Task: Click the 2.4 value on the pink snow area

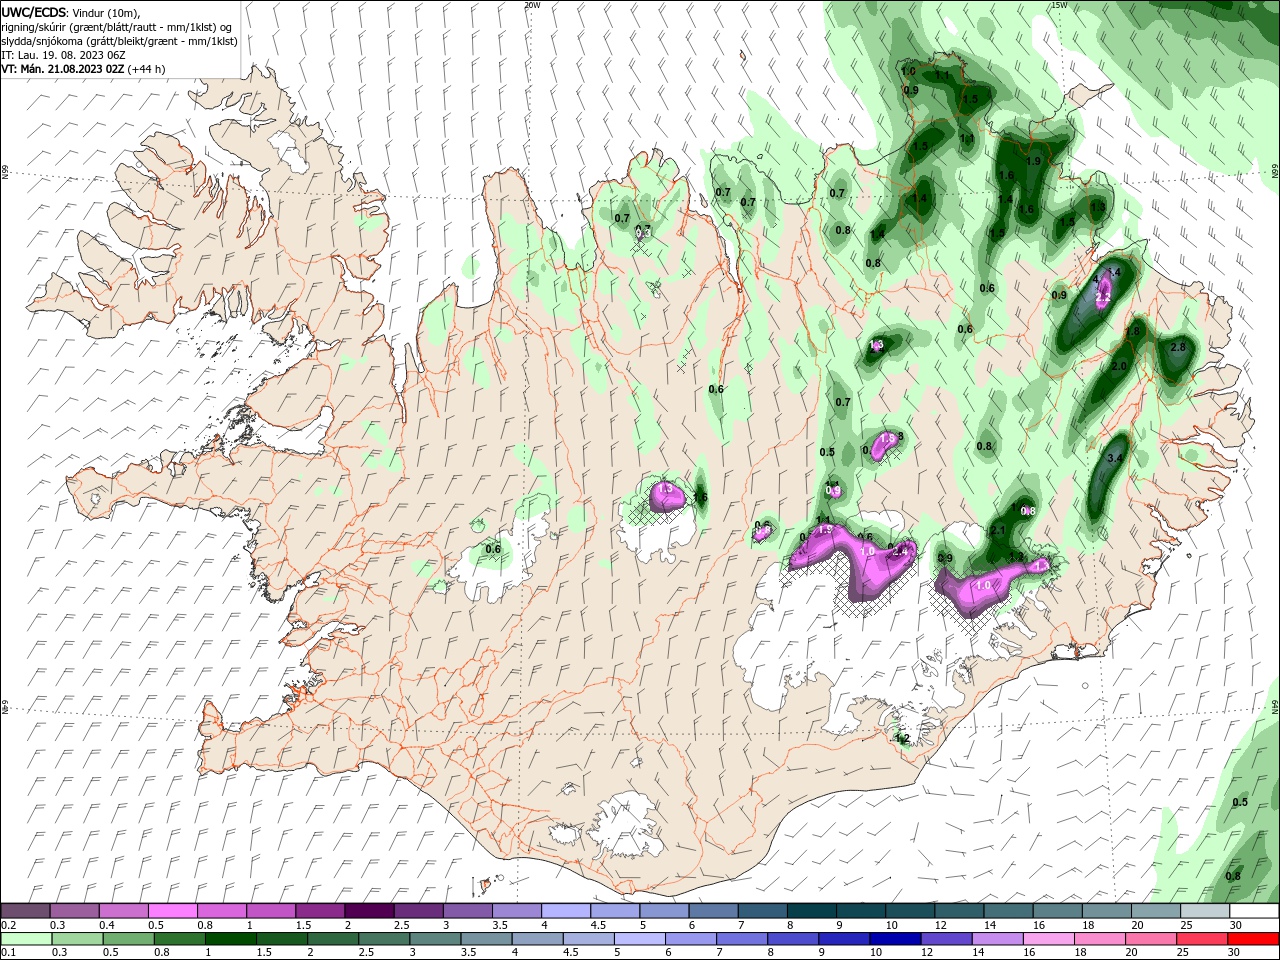Action: (900, 552)
